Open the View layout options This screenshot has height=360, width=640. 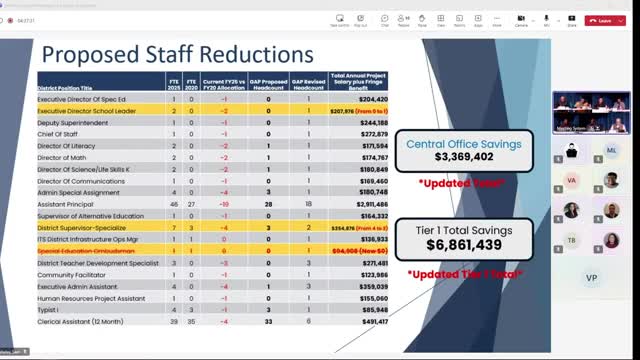pos(441,20)
